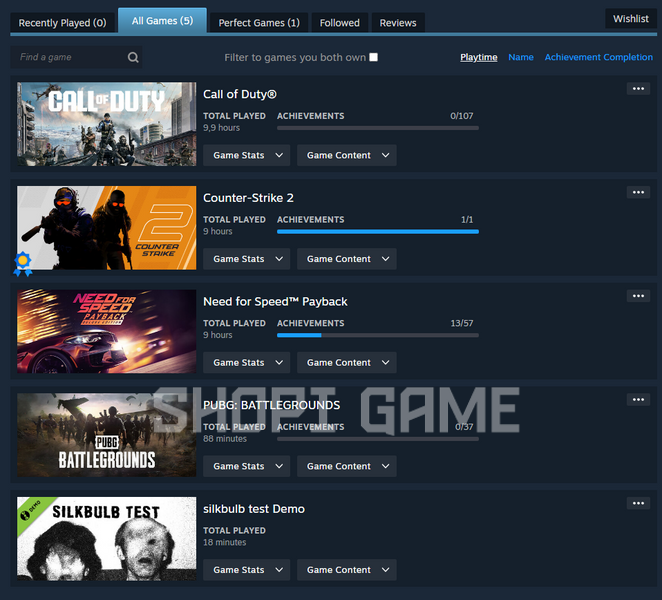Open PUBG: BATTLEGROUNDS title link
The image size is (662, 600).
(271, 405)
